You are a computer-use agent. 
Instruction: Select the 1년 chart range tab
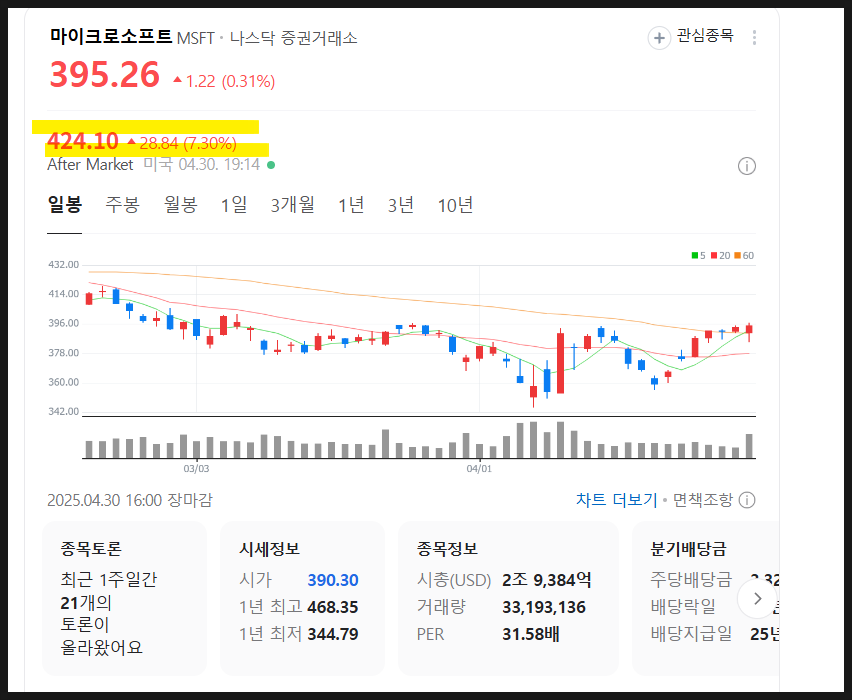[351, 205]
